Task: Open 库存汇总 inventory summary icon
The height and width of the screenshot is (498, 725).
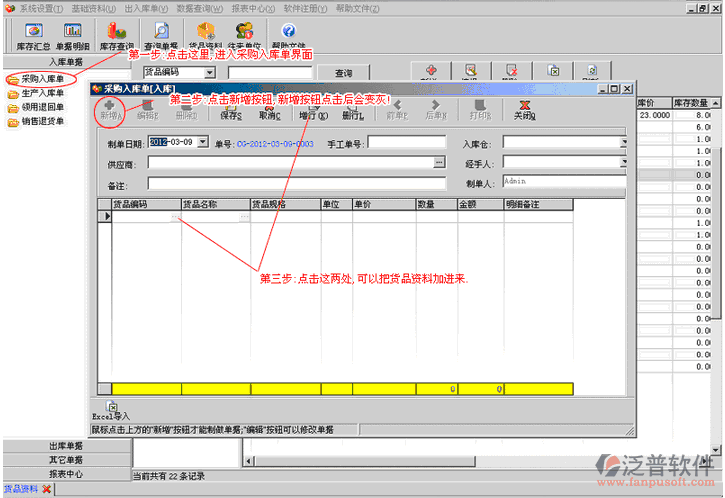Action: tap(32, 37)
